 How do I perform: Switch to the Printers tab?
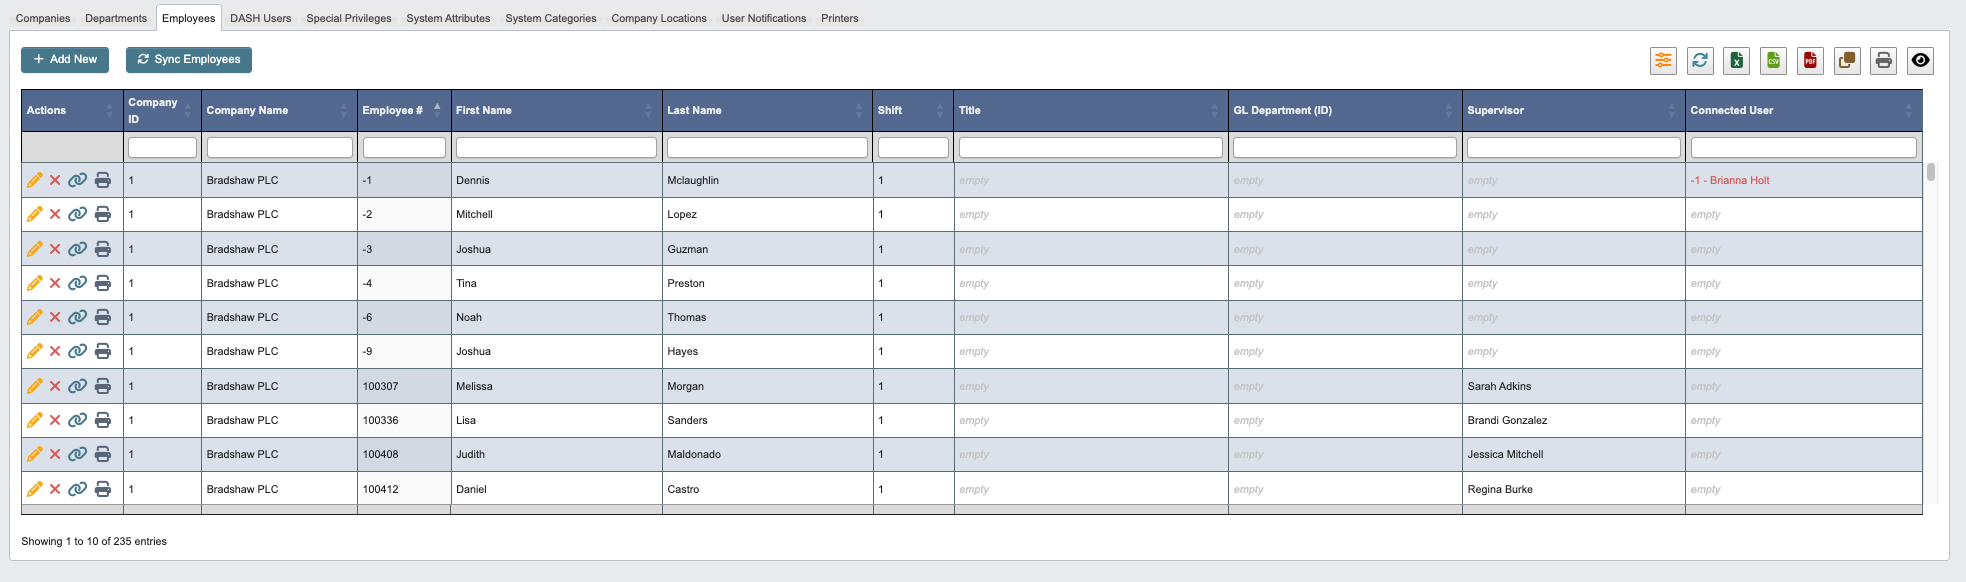click(840, 18)
